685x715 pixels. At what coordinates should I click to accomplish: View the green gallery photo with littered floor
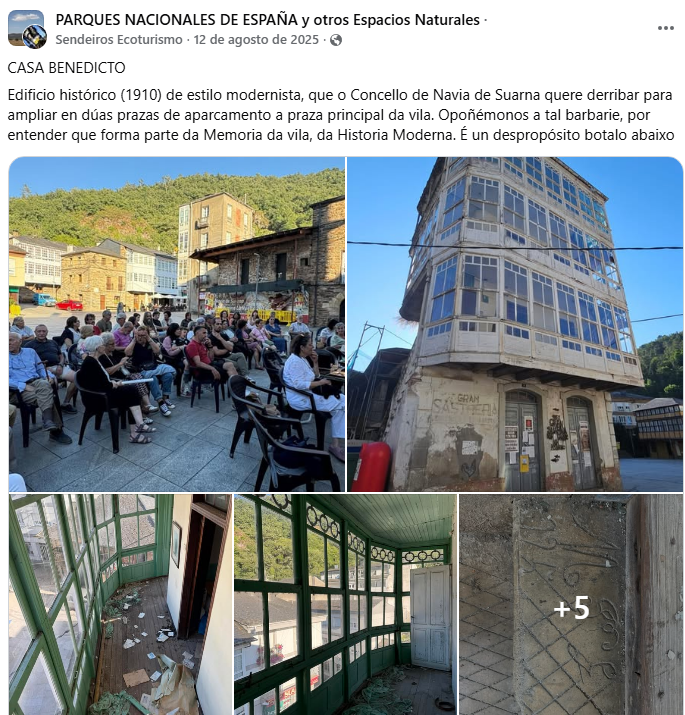click(120, 604)
